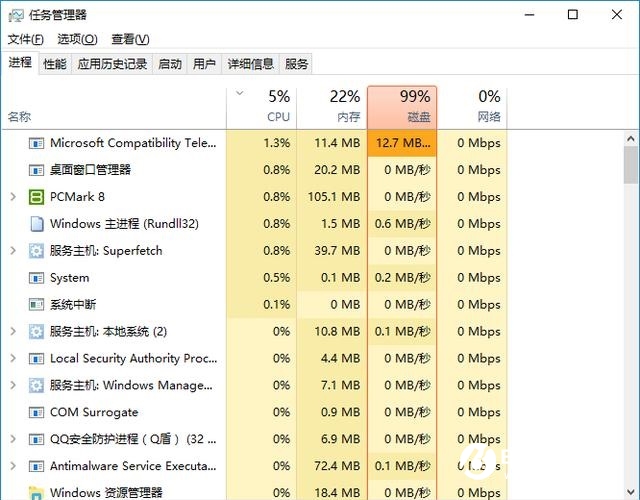
Task: Click the Task Manager title bar icon
Action: [x=16, y=16]
